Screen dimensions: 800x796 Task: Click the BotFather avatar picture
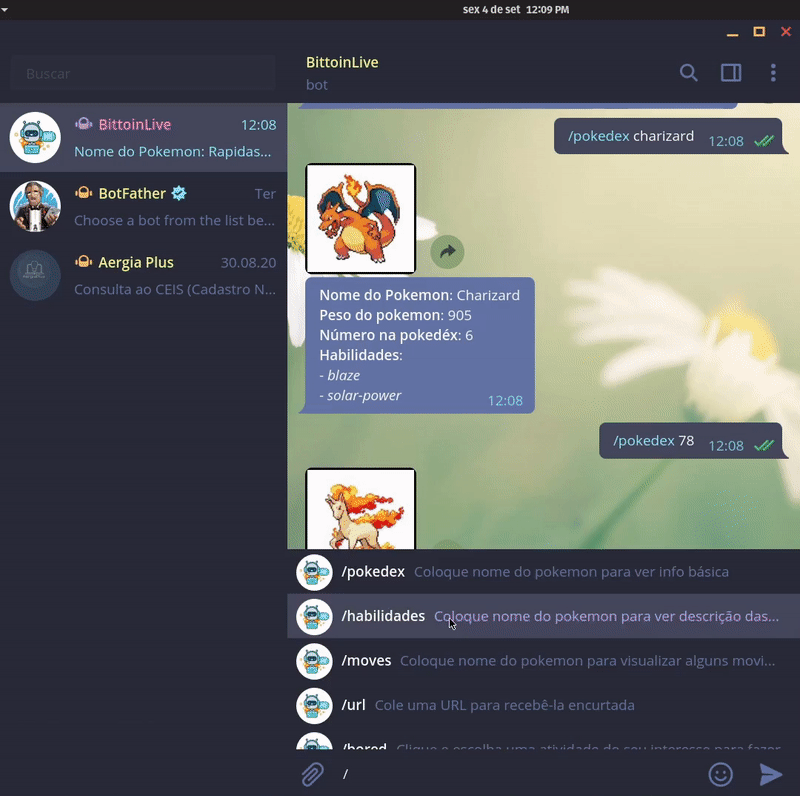(35, 206)
